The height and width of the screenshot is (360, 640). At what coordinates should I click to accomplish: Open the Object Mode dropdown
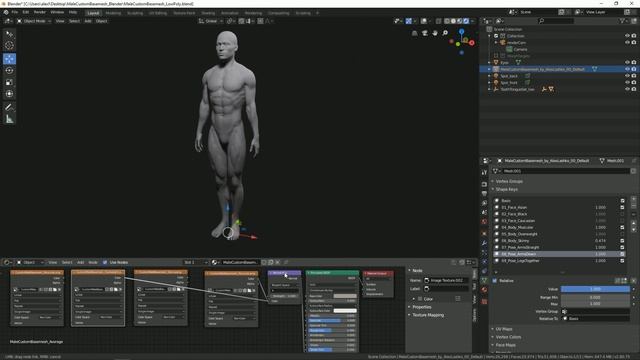tap(34, 21)
